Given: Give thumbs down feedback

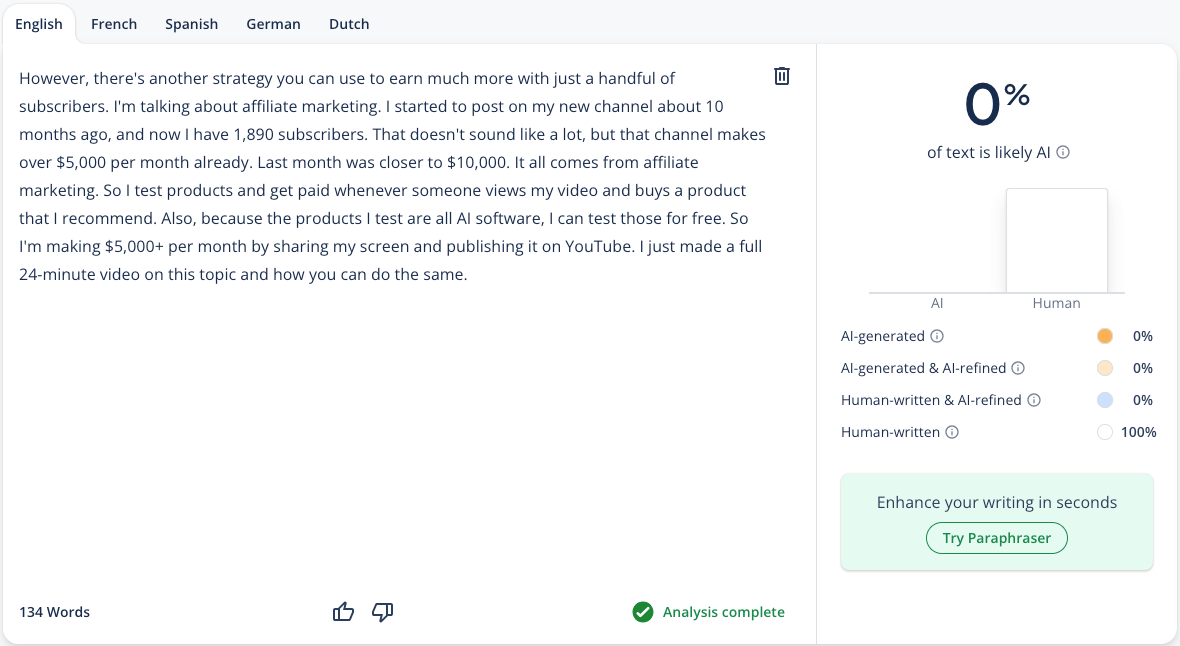Looking at the screenshot, I should (382, 612).
